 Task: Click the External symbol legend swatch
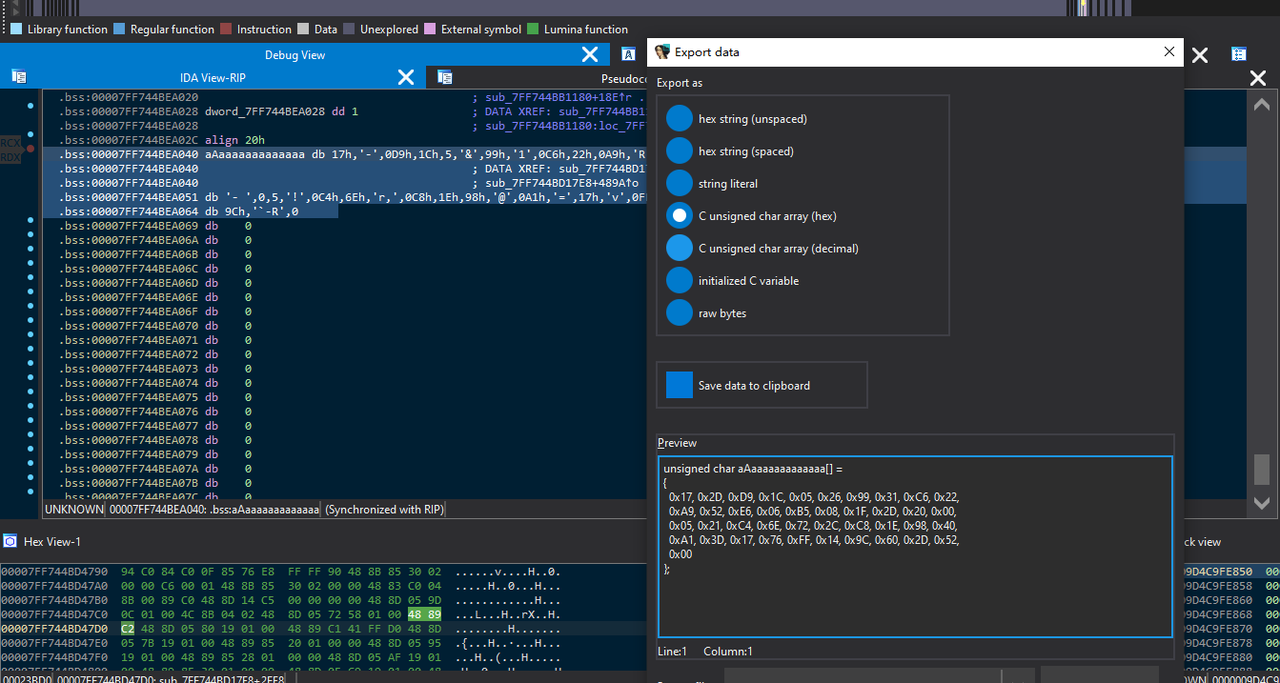(431, 30)
